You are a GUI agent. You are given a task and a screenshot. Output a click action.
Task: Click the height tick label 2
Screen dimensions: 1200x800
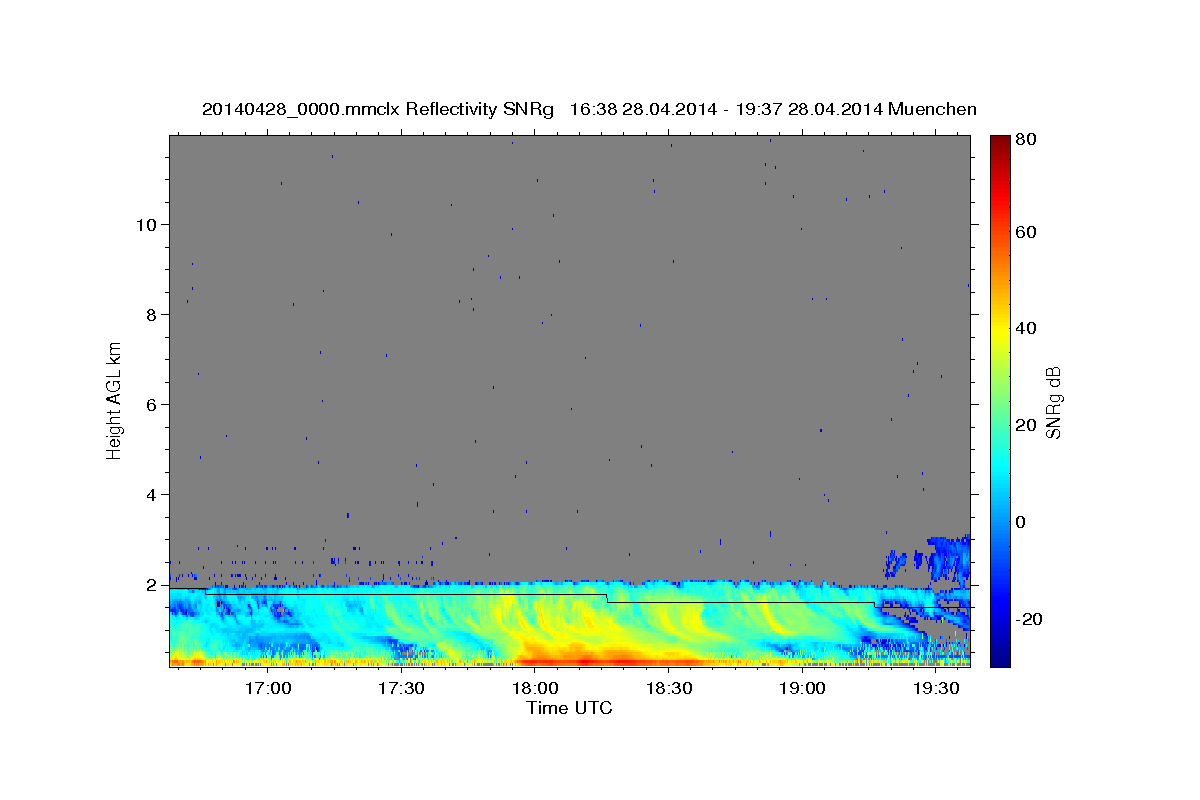coord(150,585)
